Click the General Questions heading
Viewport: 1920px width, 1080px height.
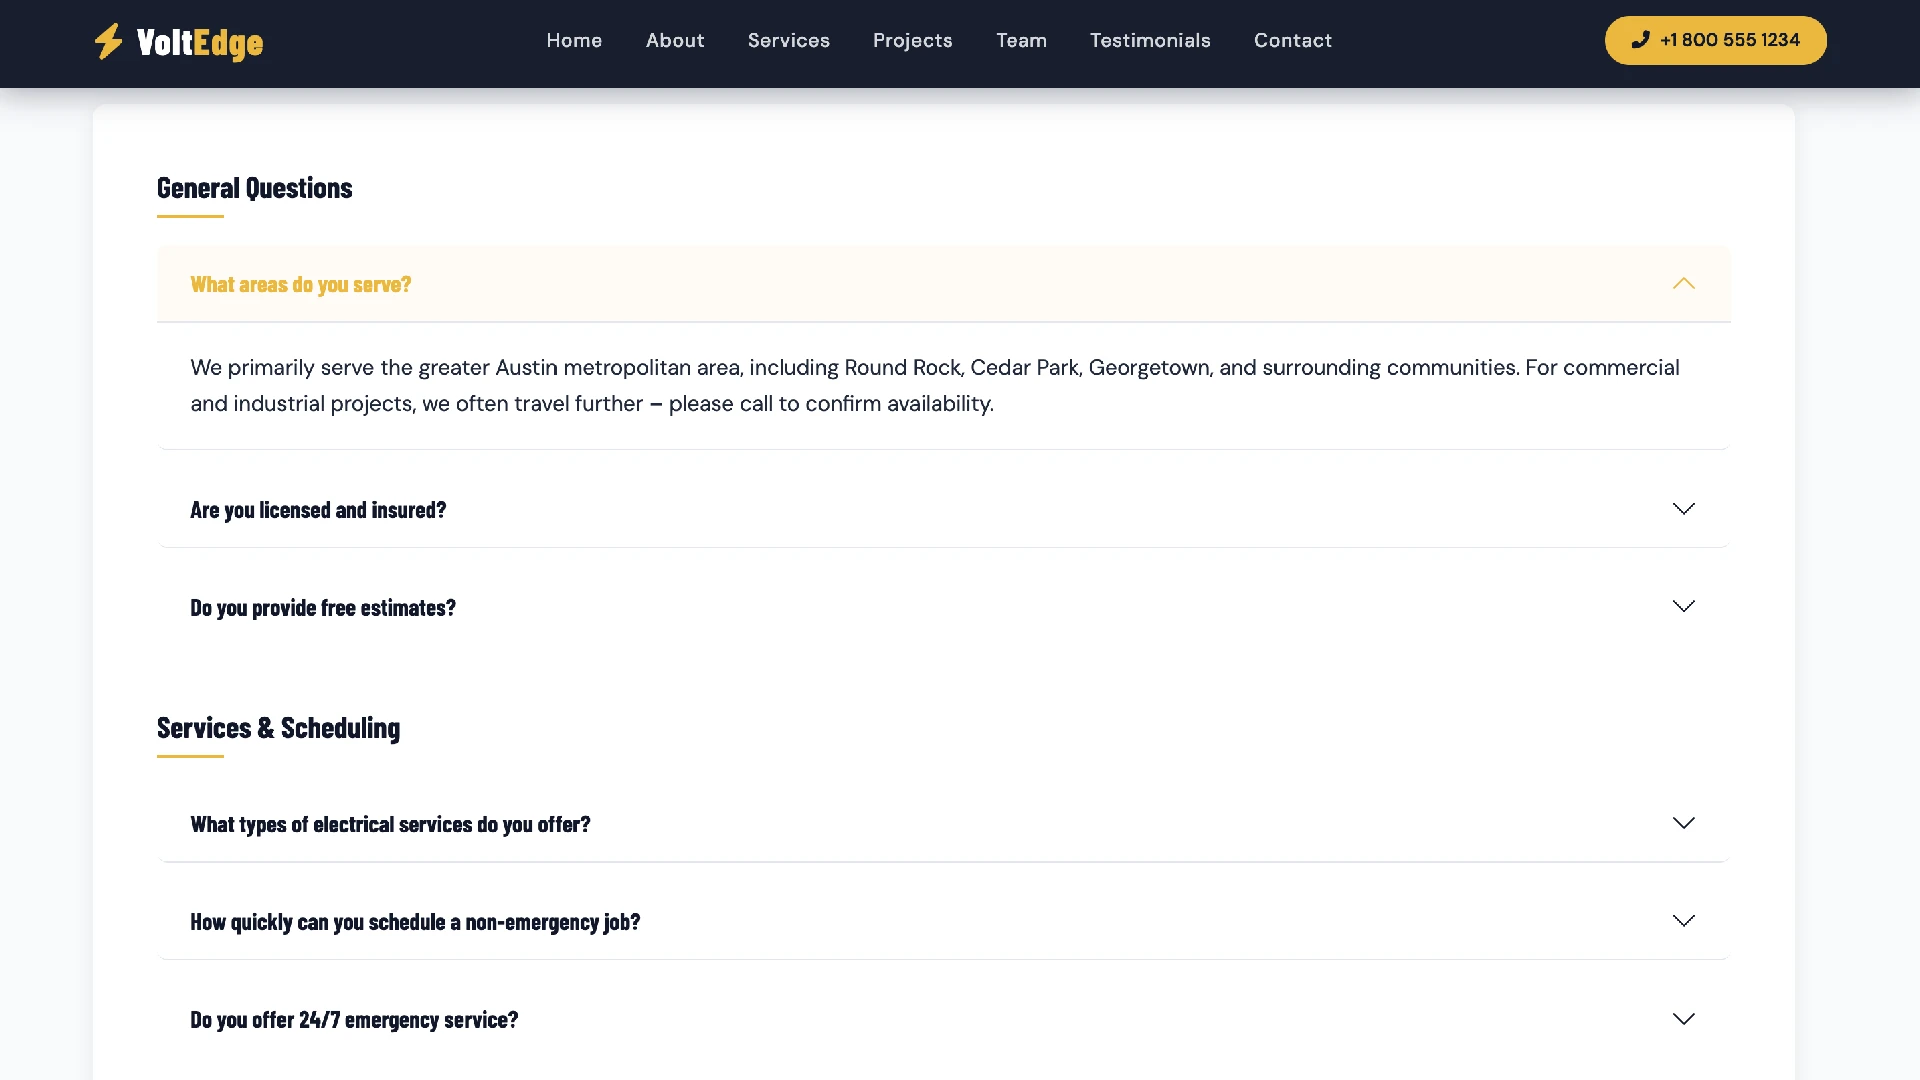pos(255,188)
